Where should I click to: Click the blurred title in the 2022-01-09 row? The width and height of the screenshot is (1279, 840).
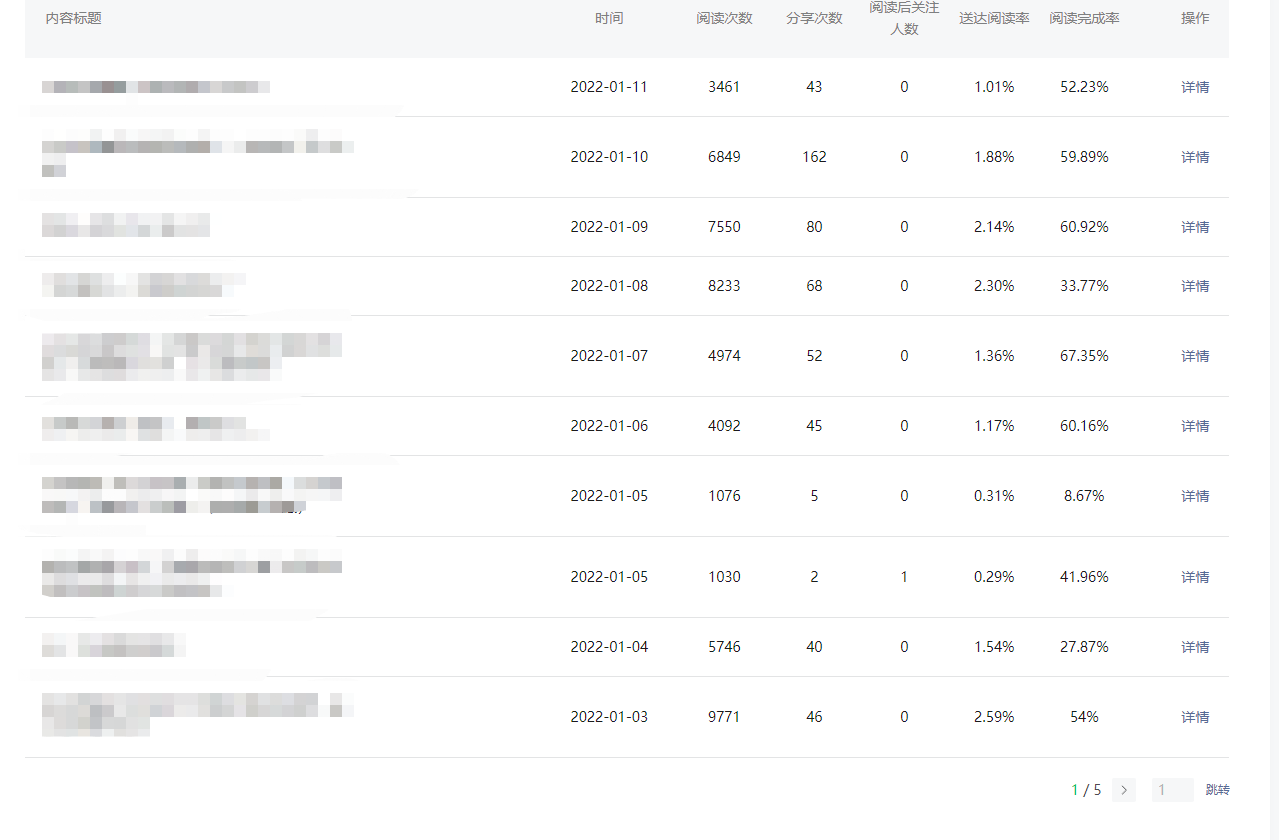pyautogui.click(x=126, y=225)
